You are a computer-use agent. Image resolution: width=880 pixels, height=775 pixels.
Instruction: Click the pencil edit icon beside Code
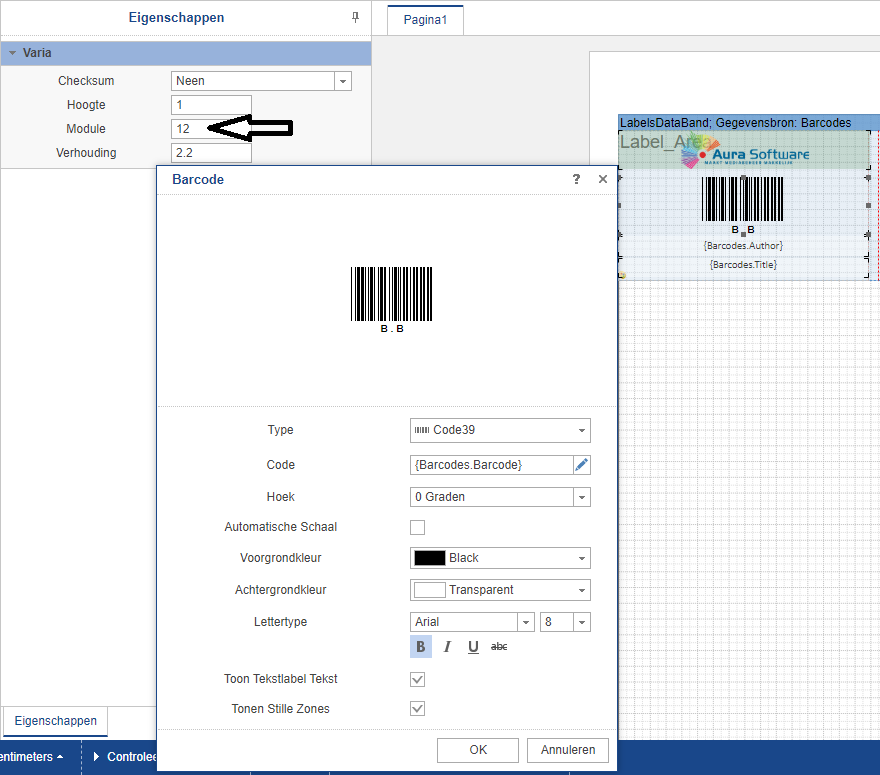pos(581,465)
